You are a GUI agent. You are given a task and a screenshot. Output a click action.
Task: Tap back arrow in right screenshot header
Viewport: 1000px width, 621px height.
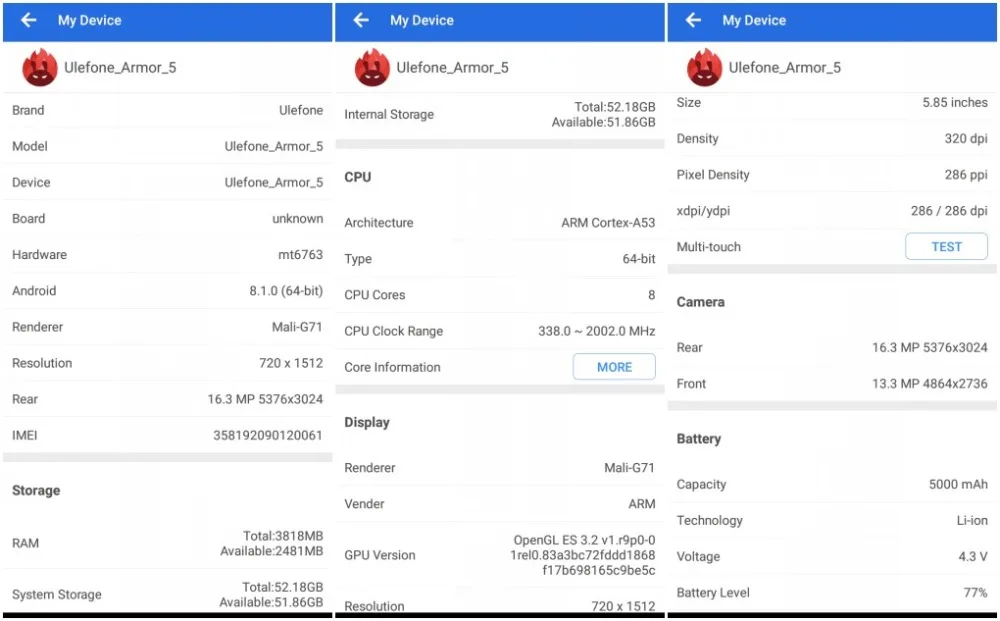coord(693,20)
